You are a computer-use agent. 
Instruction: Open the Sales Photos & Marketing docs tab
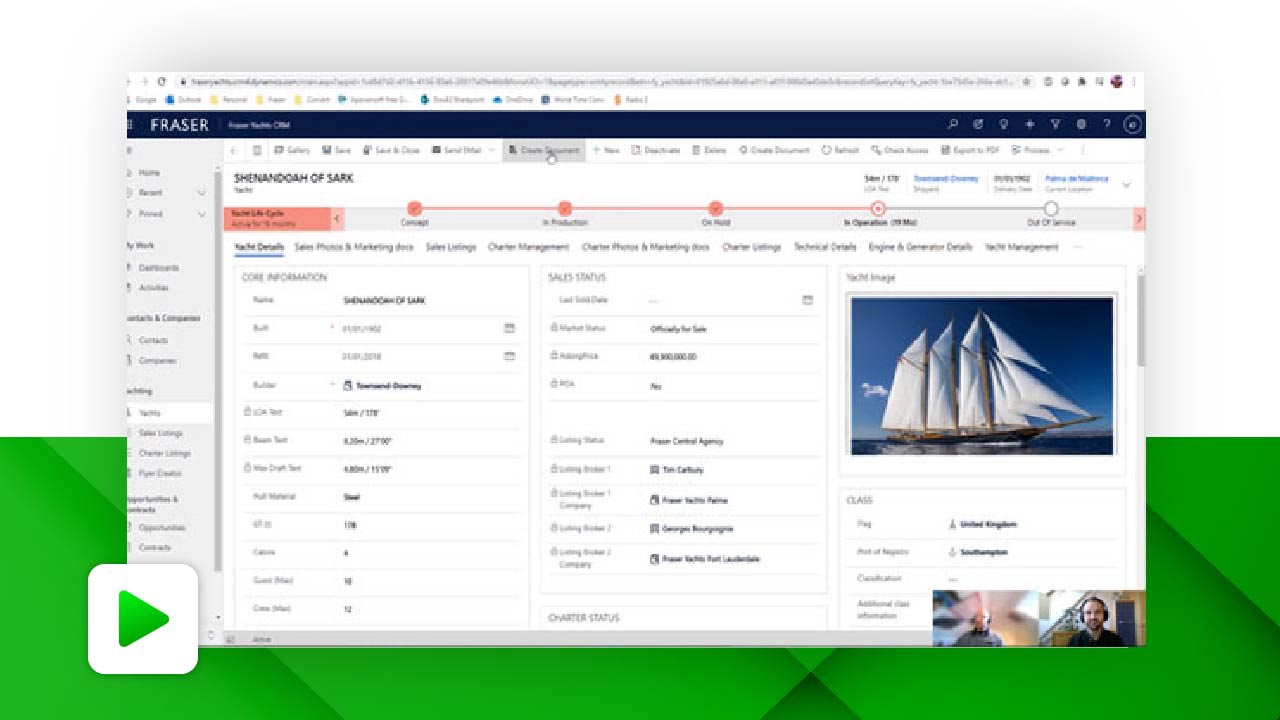click(354, 247)
